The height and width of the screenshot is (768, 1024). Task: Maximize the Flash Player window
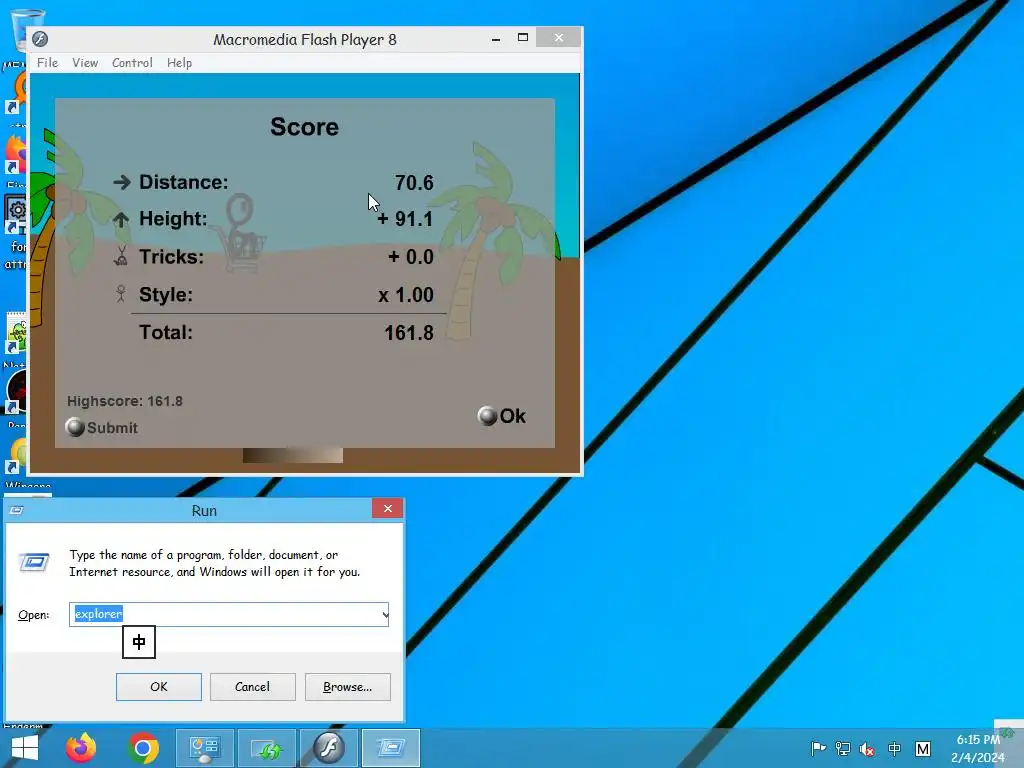click(x=522, y=38)
